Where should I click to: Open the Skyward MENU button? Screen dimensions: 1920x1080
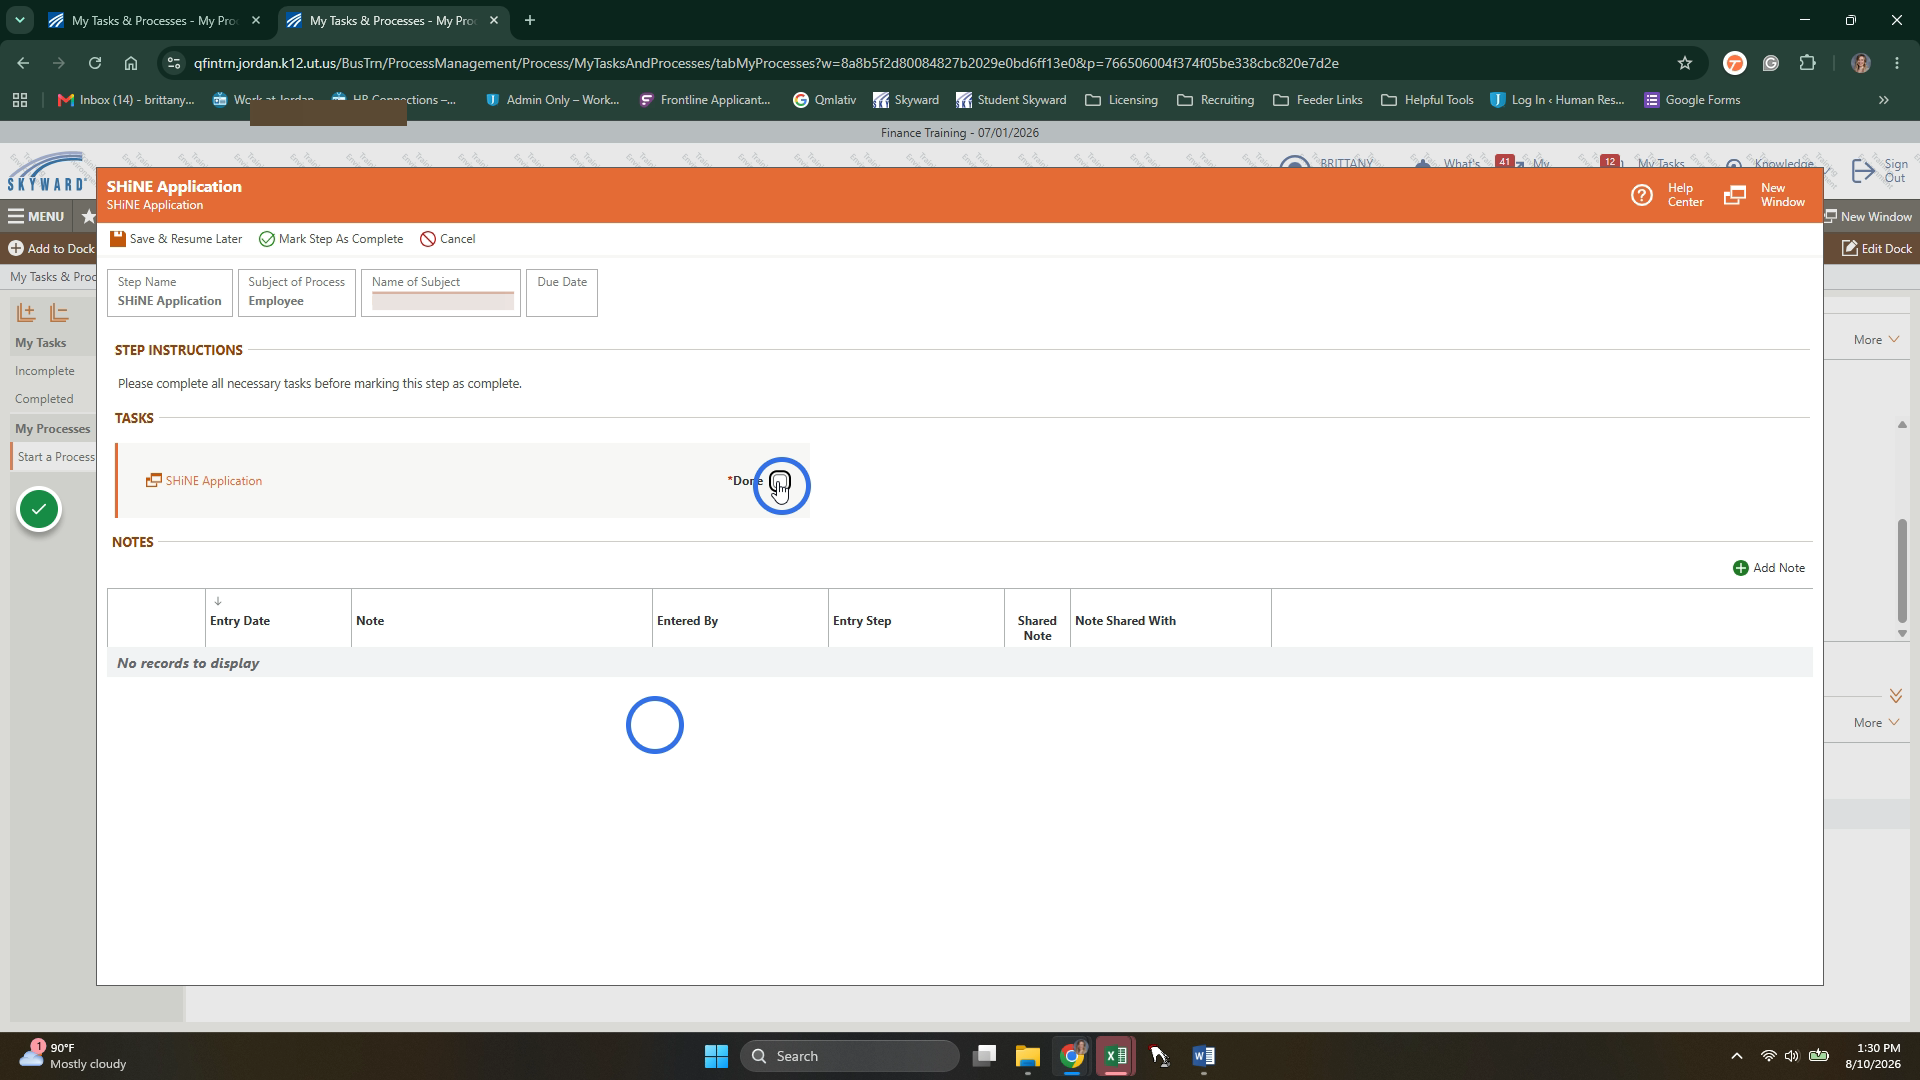click(x=36, y=216)
